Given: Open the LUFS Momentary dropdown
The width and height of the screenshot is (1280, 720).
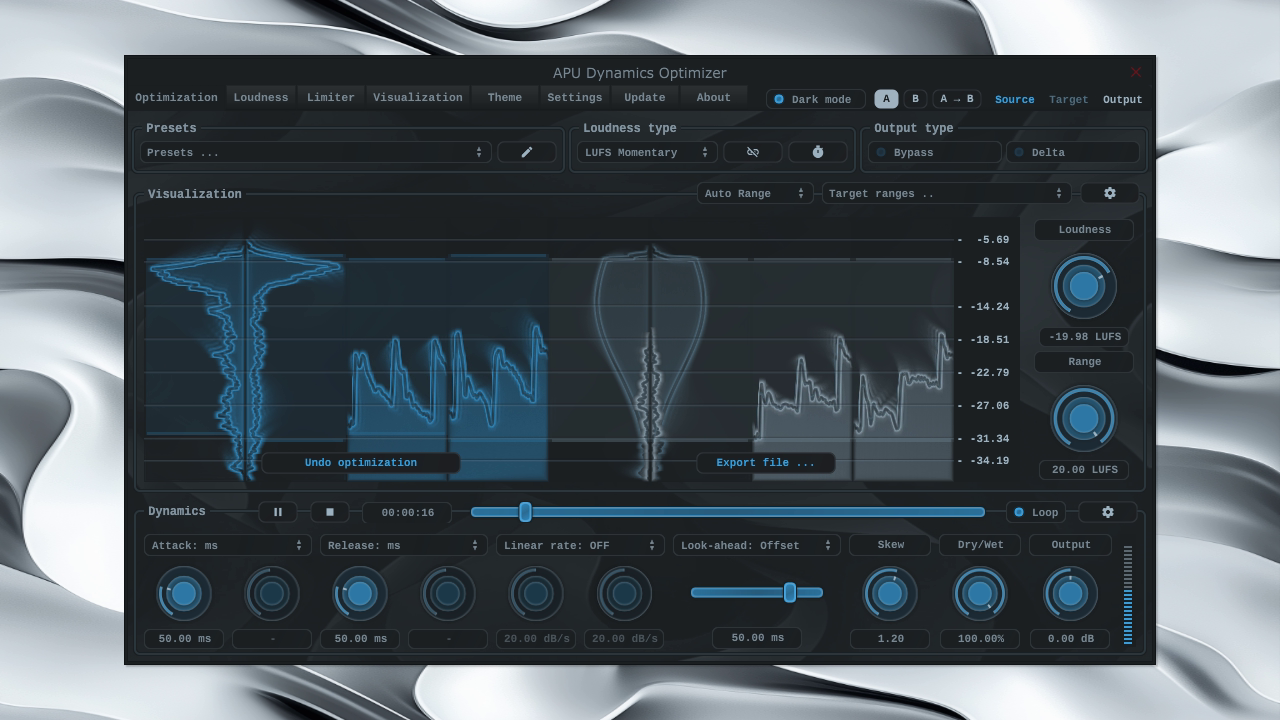Looking at the screenshot, I should [647, 152].
